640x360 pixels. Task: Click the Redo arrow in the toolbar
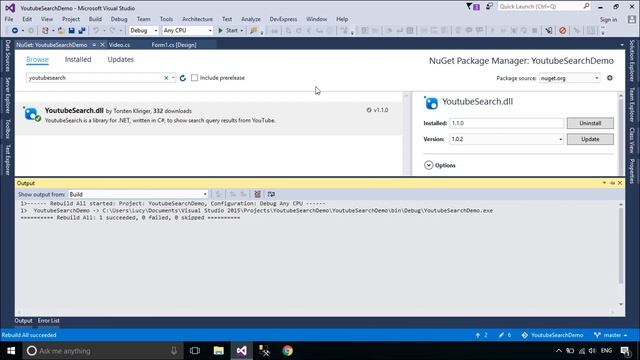coord(112,31)
